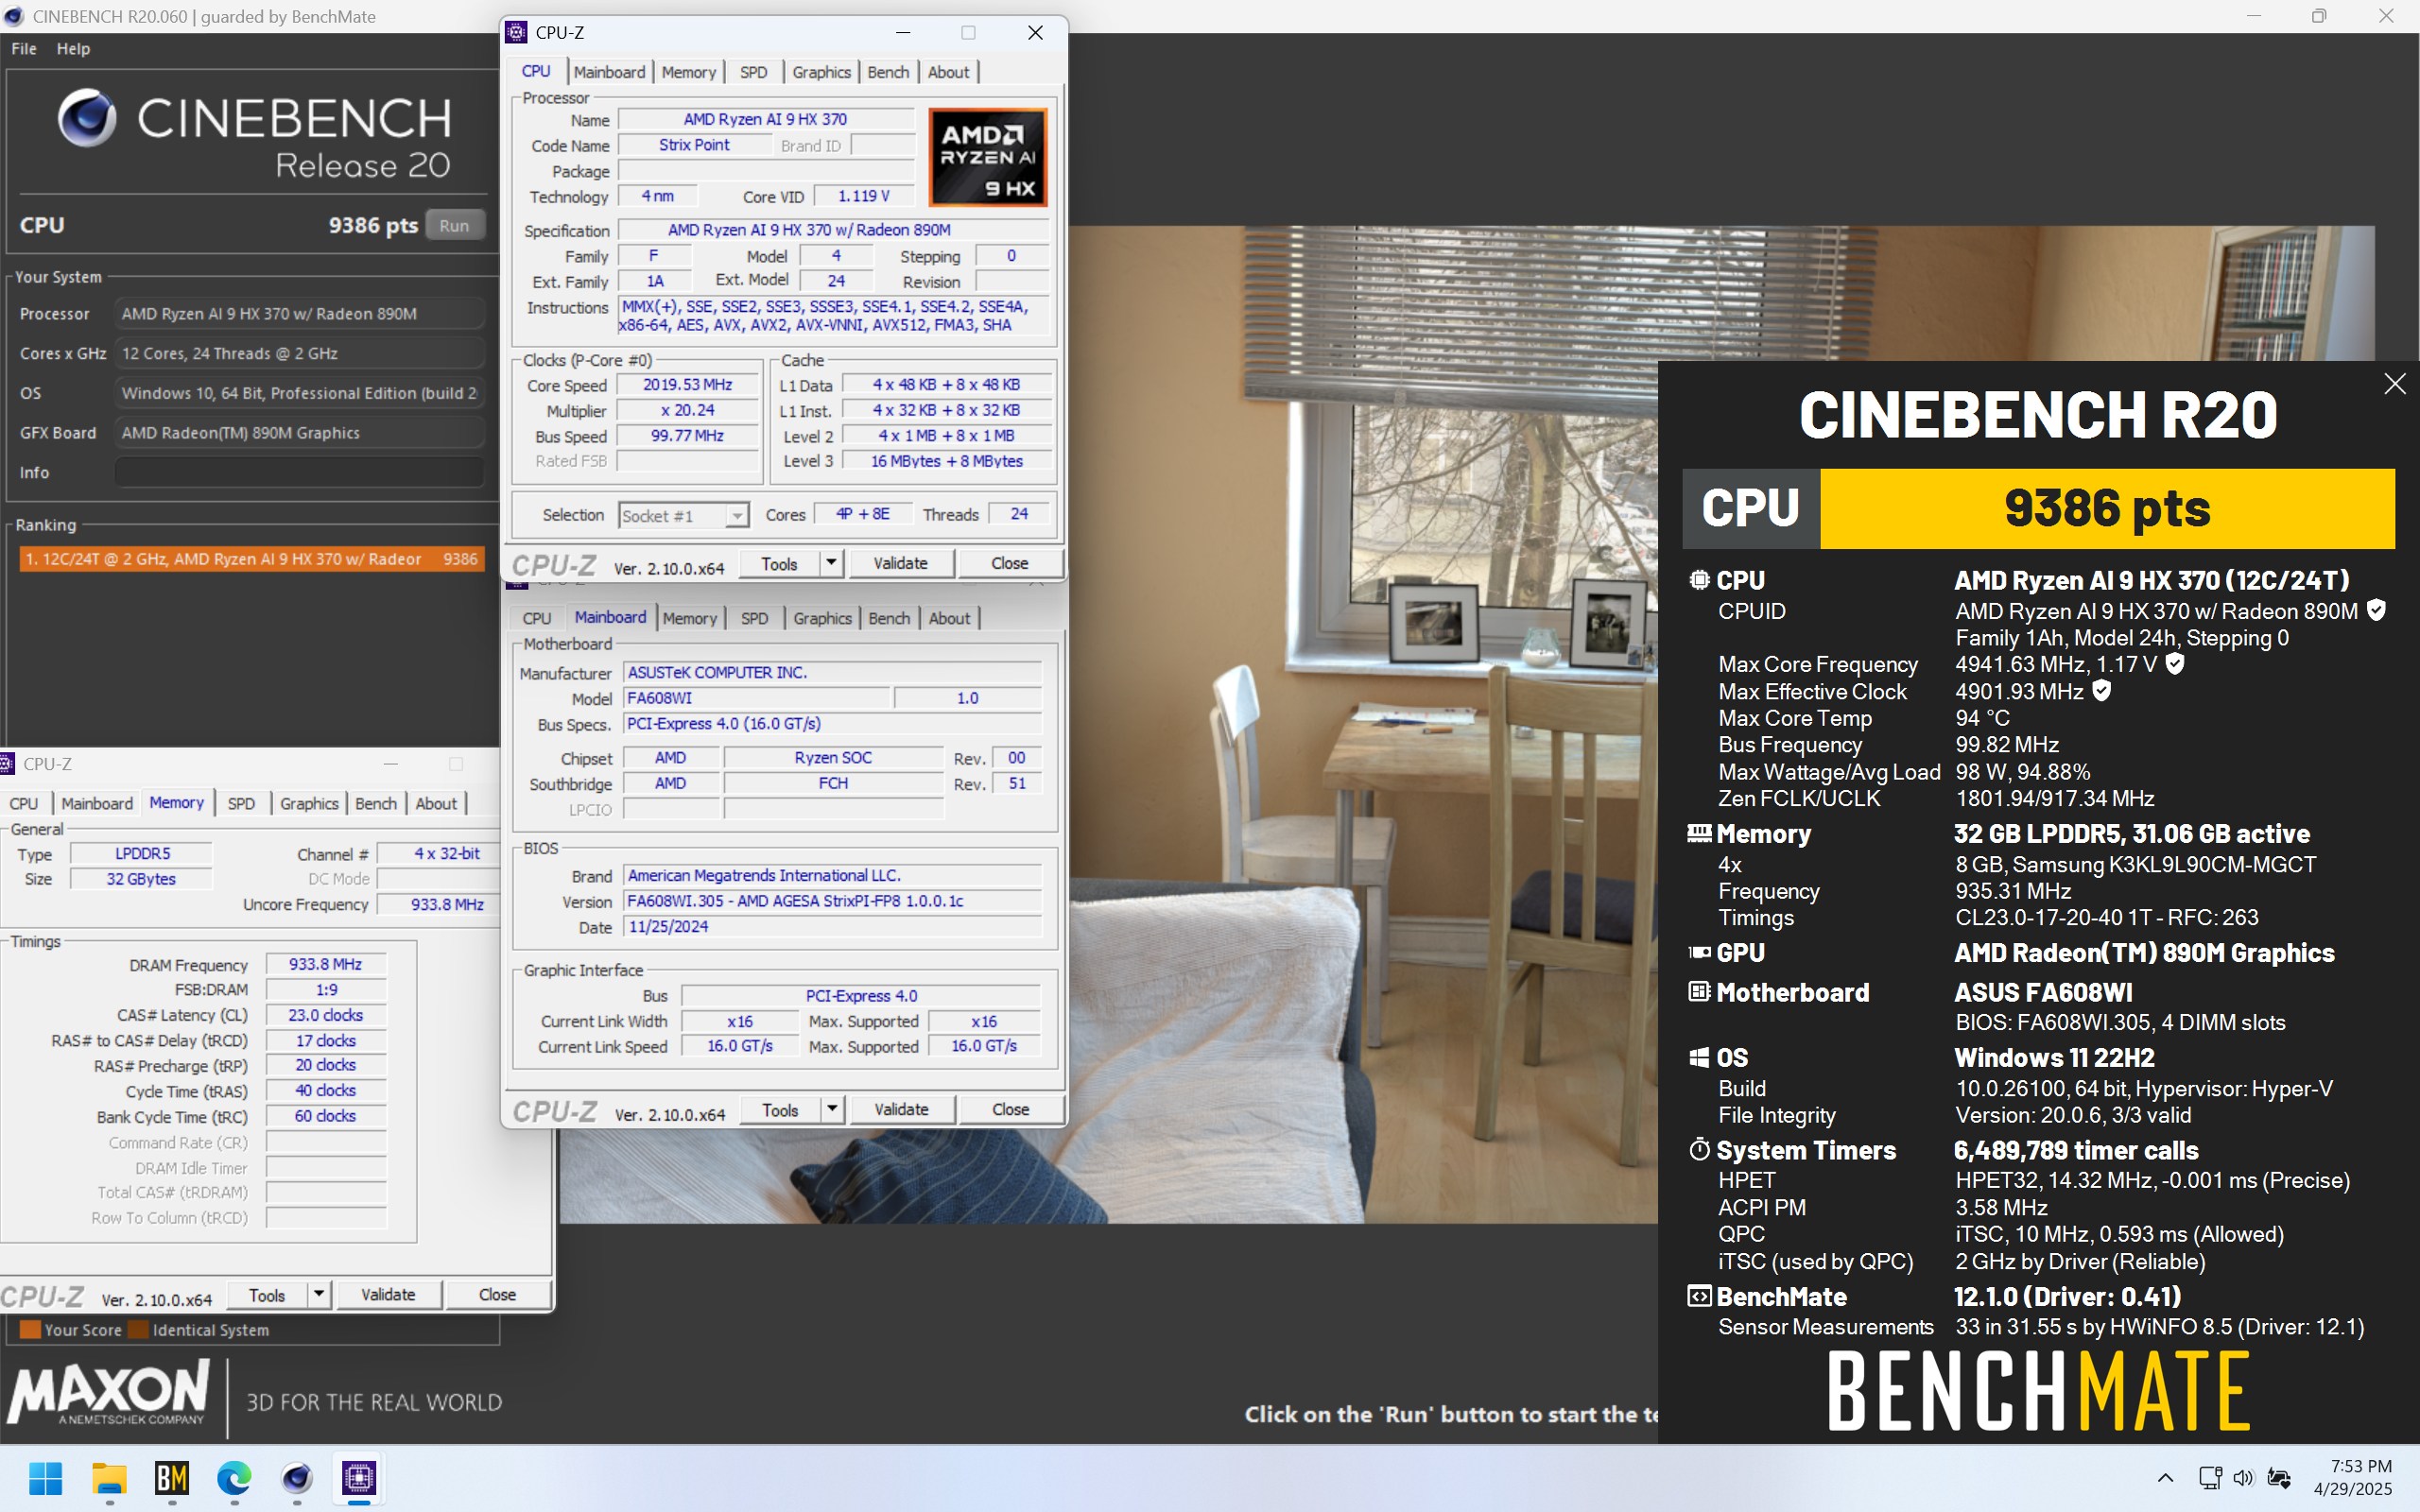Open Bench tab in Mainboard CPU-Z window
This screenshot has height=1512, width=2420.
coord(889,618)
